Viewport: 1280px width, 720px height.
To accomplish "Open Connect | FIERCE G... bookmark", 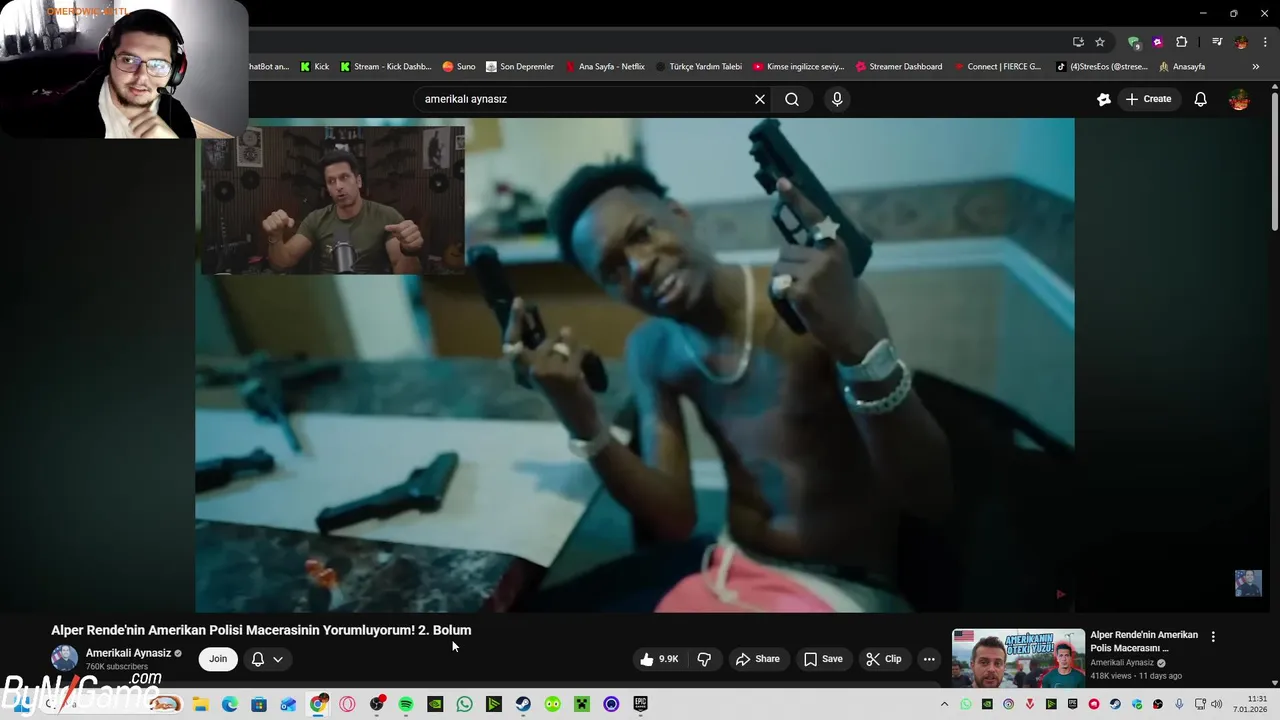I will click(997, 67).
